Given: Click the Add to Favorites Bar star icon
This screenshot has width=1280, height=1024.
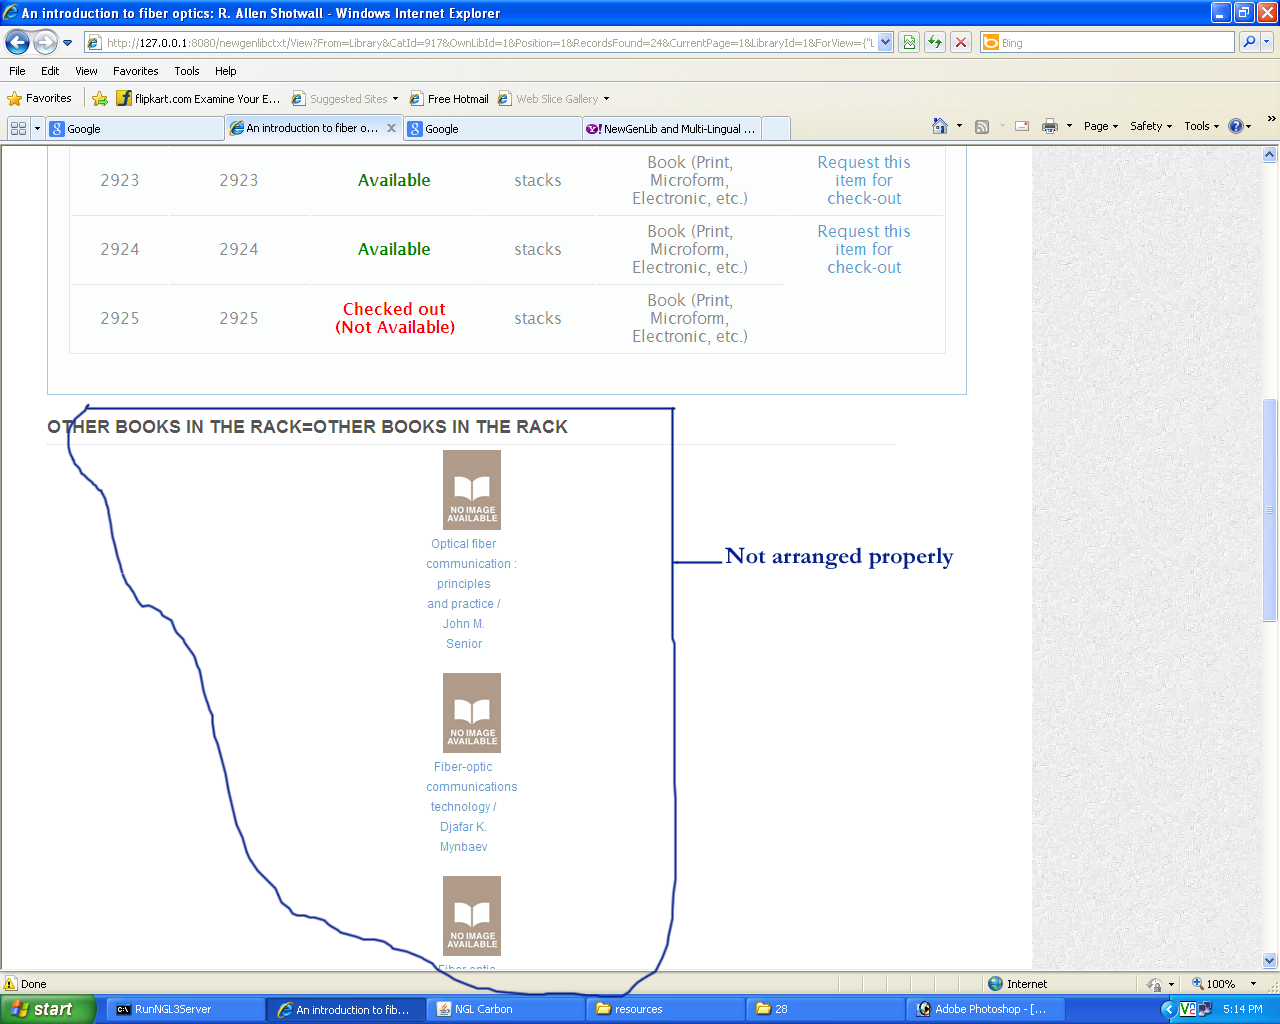Looking at the screenshot, I should (x=100, y=98).
